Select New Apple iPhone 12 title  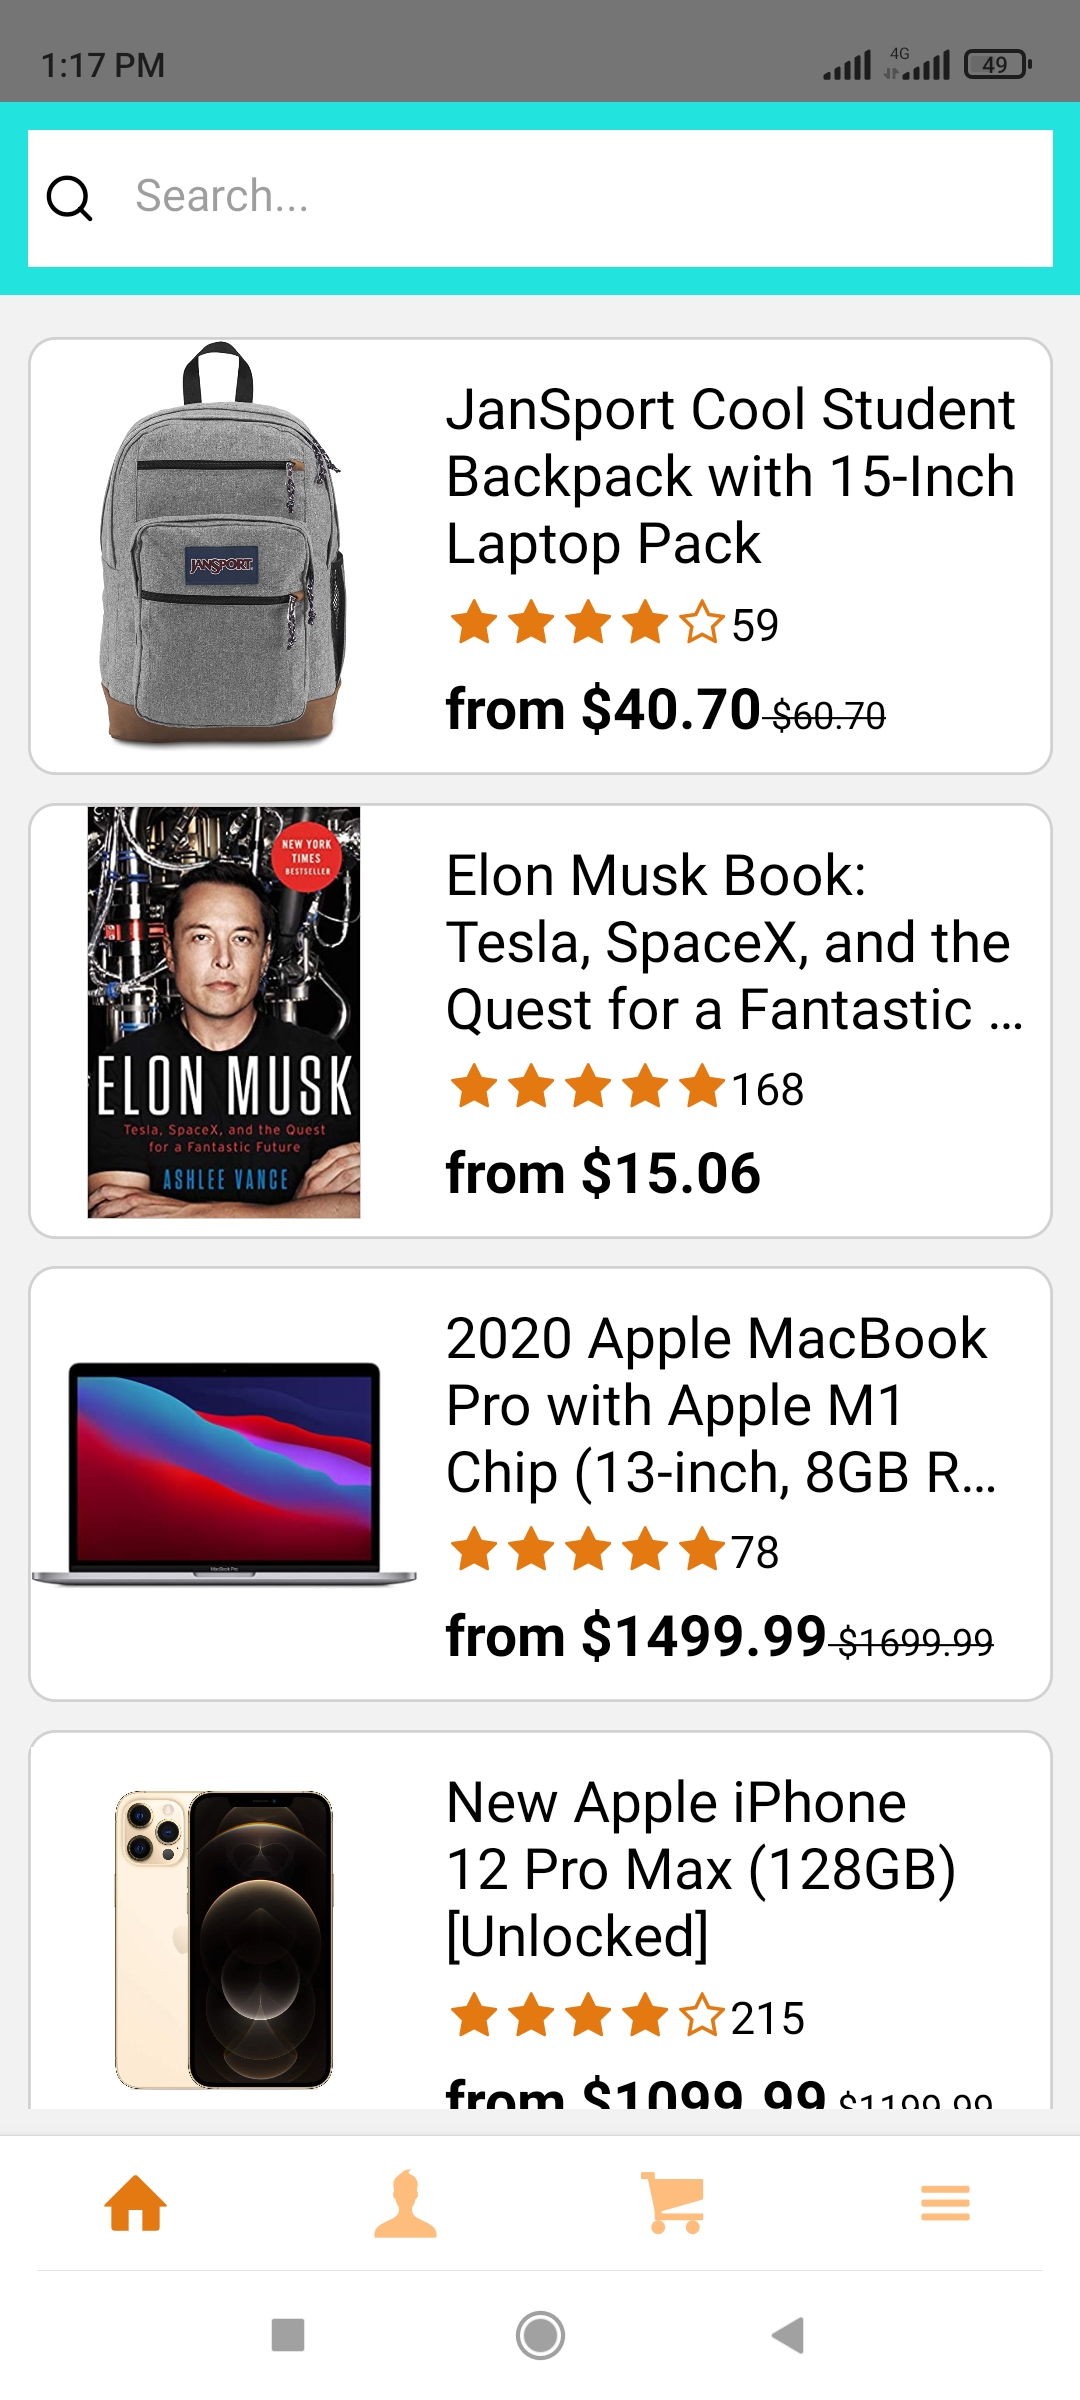coord(700,1869)
